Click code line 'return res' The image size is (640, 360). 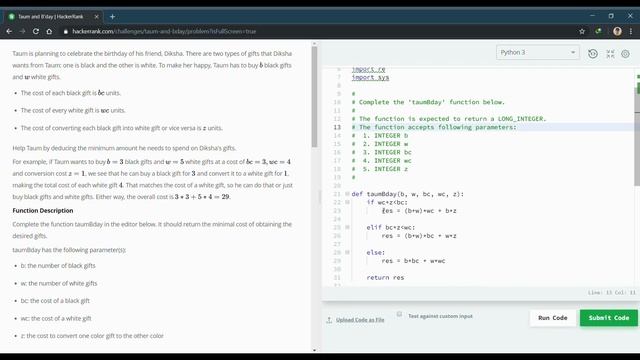coord(385,278)
